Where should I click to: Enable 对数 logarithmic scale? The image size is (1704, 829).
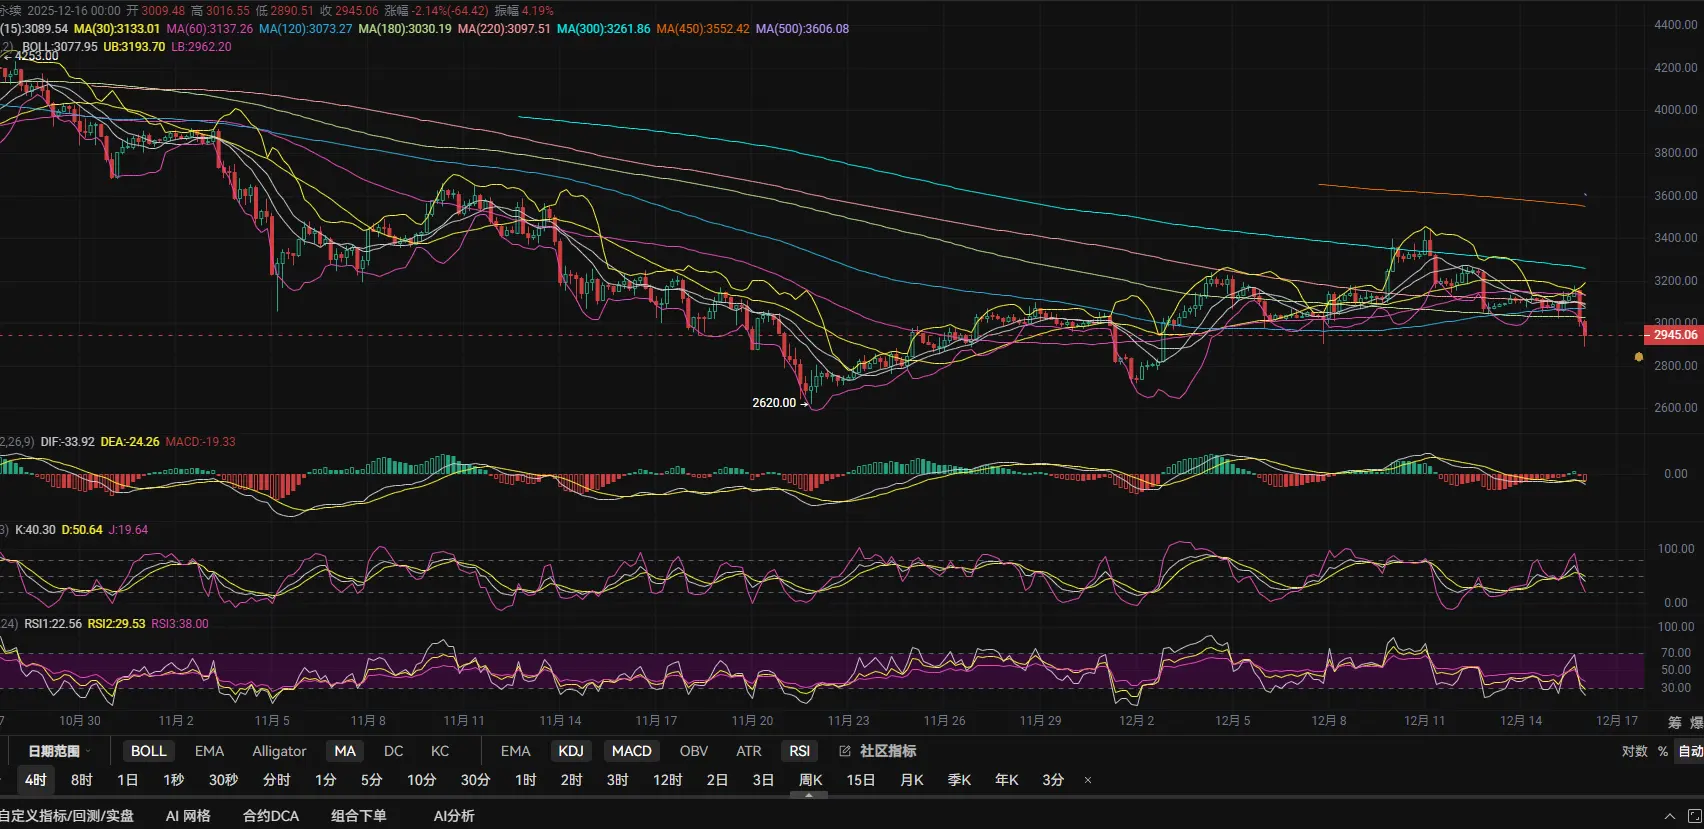click(1634, 751)
